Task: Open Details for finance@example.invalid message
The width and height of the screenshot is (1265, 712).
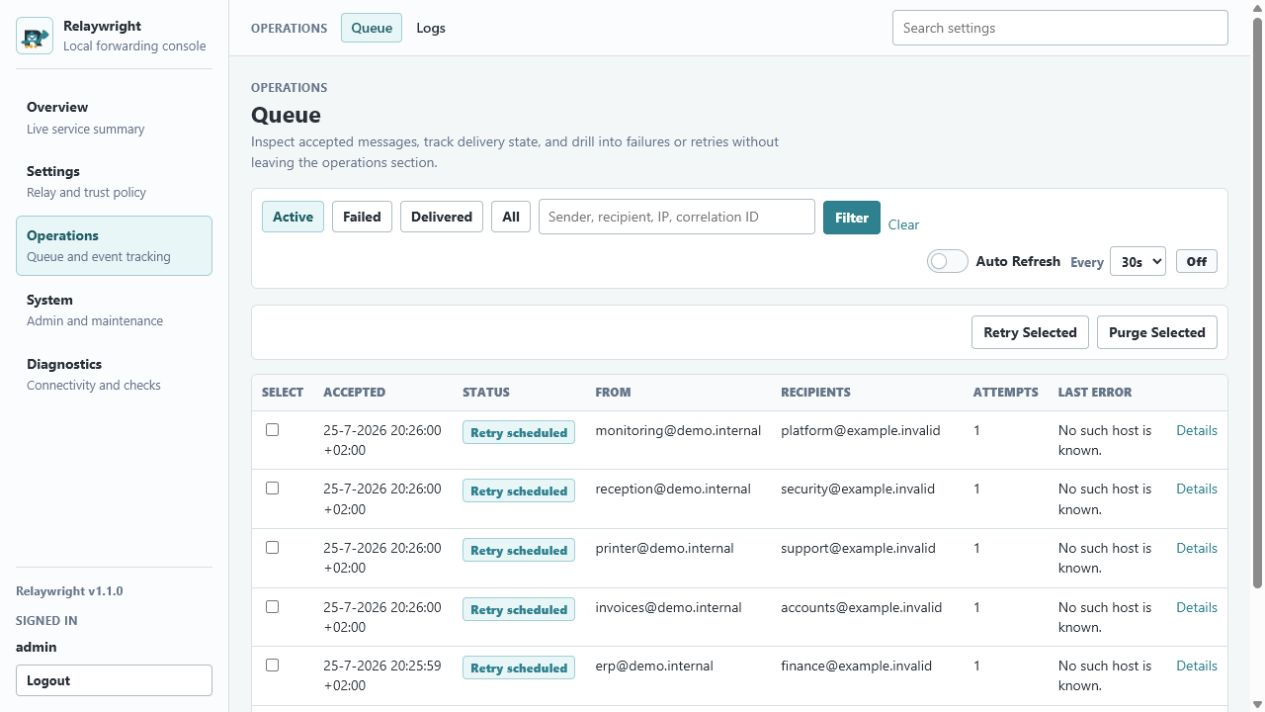Action: pos(1196,665)
